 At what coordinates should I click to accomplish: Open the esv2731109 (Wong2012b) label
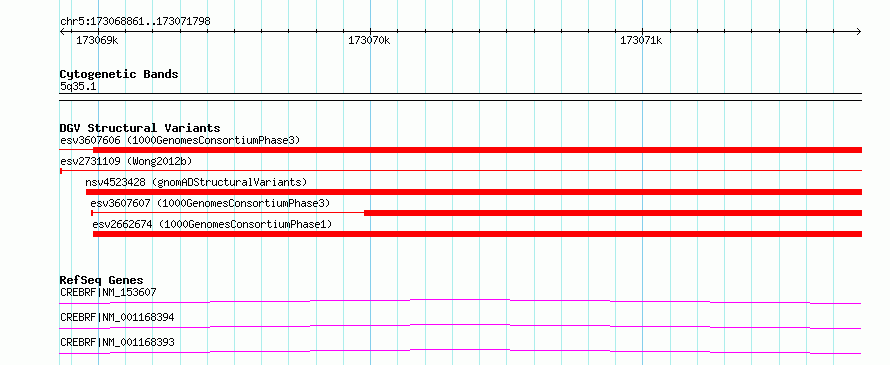(126, 161)
